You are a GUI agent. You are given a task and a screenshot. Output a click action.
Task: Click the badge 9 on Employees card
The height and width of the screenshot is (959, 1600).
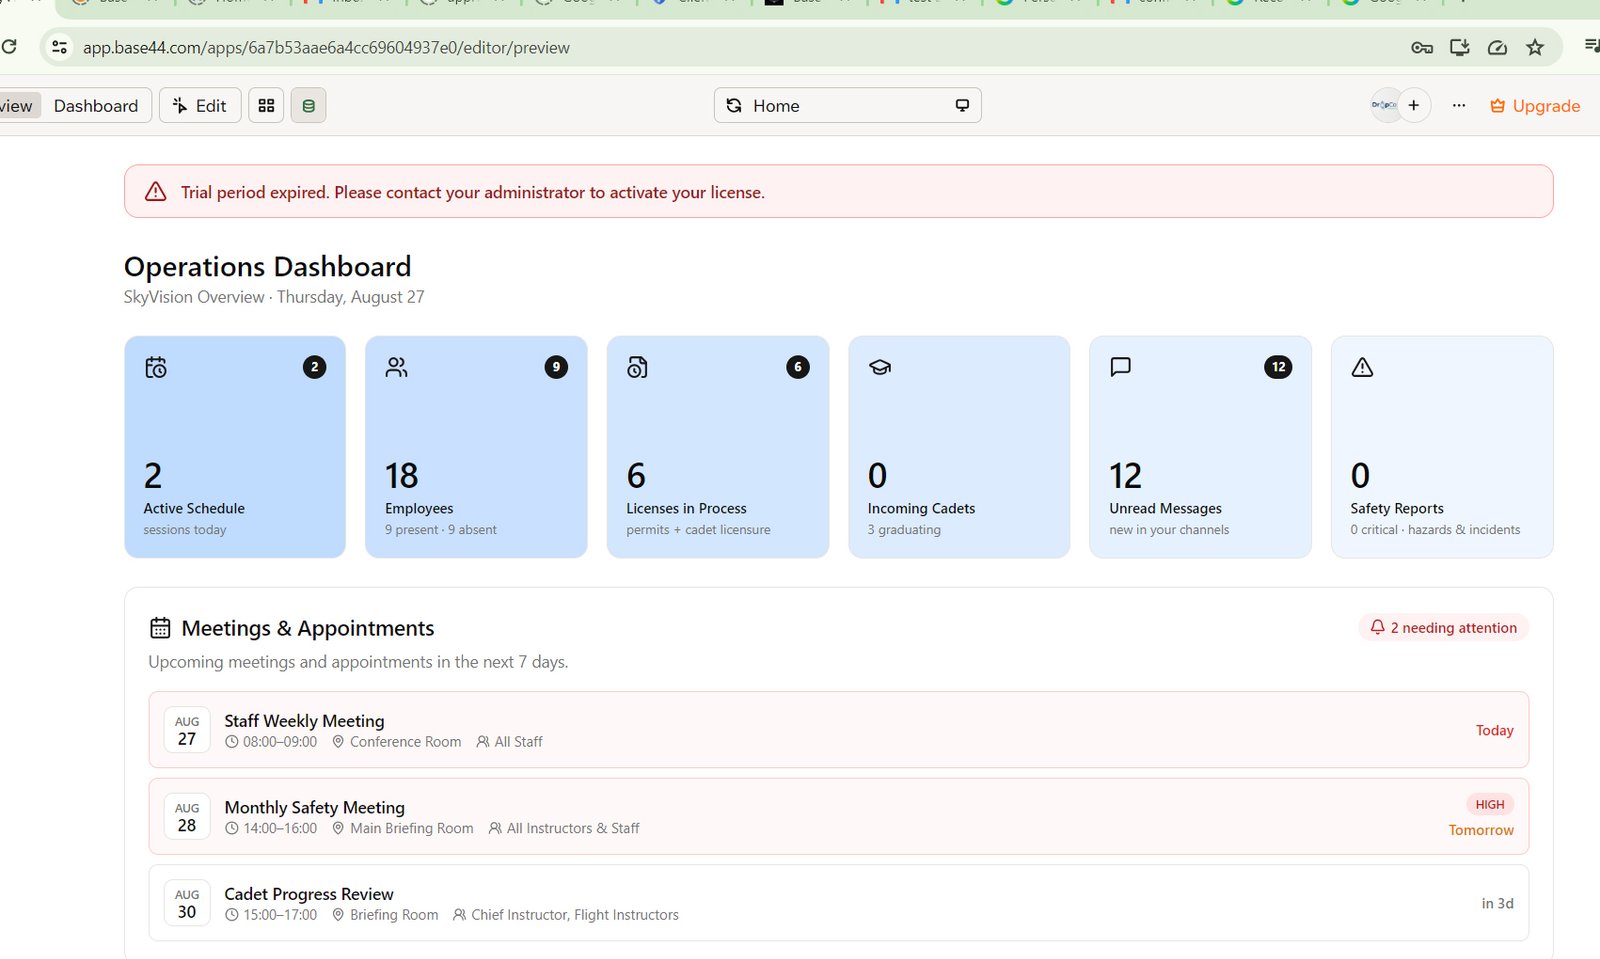pos(556,367)
